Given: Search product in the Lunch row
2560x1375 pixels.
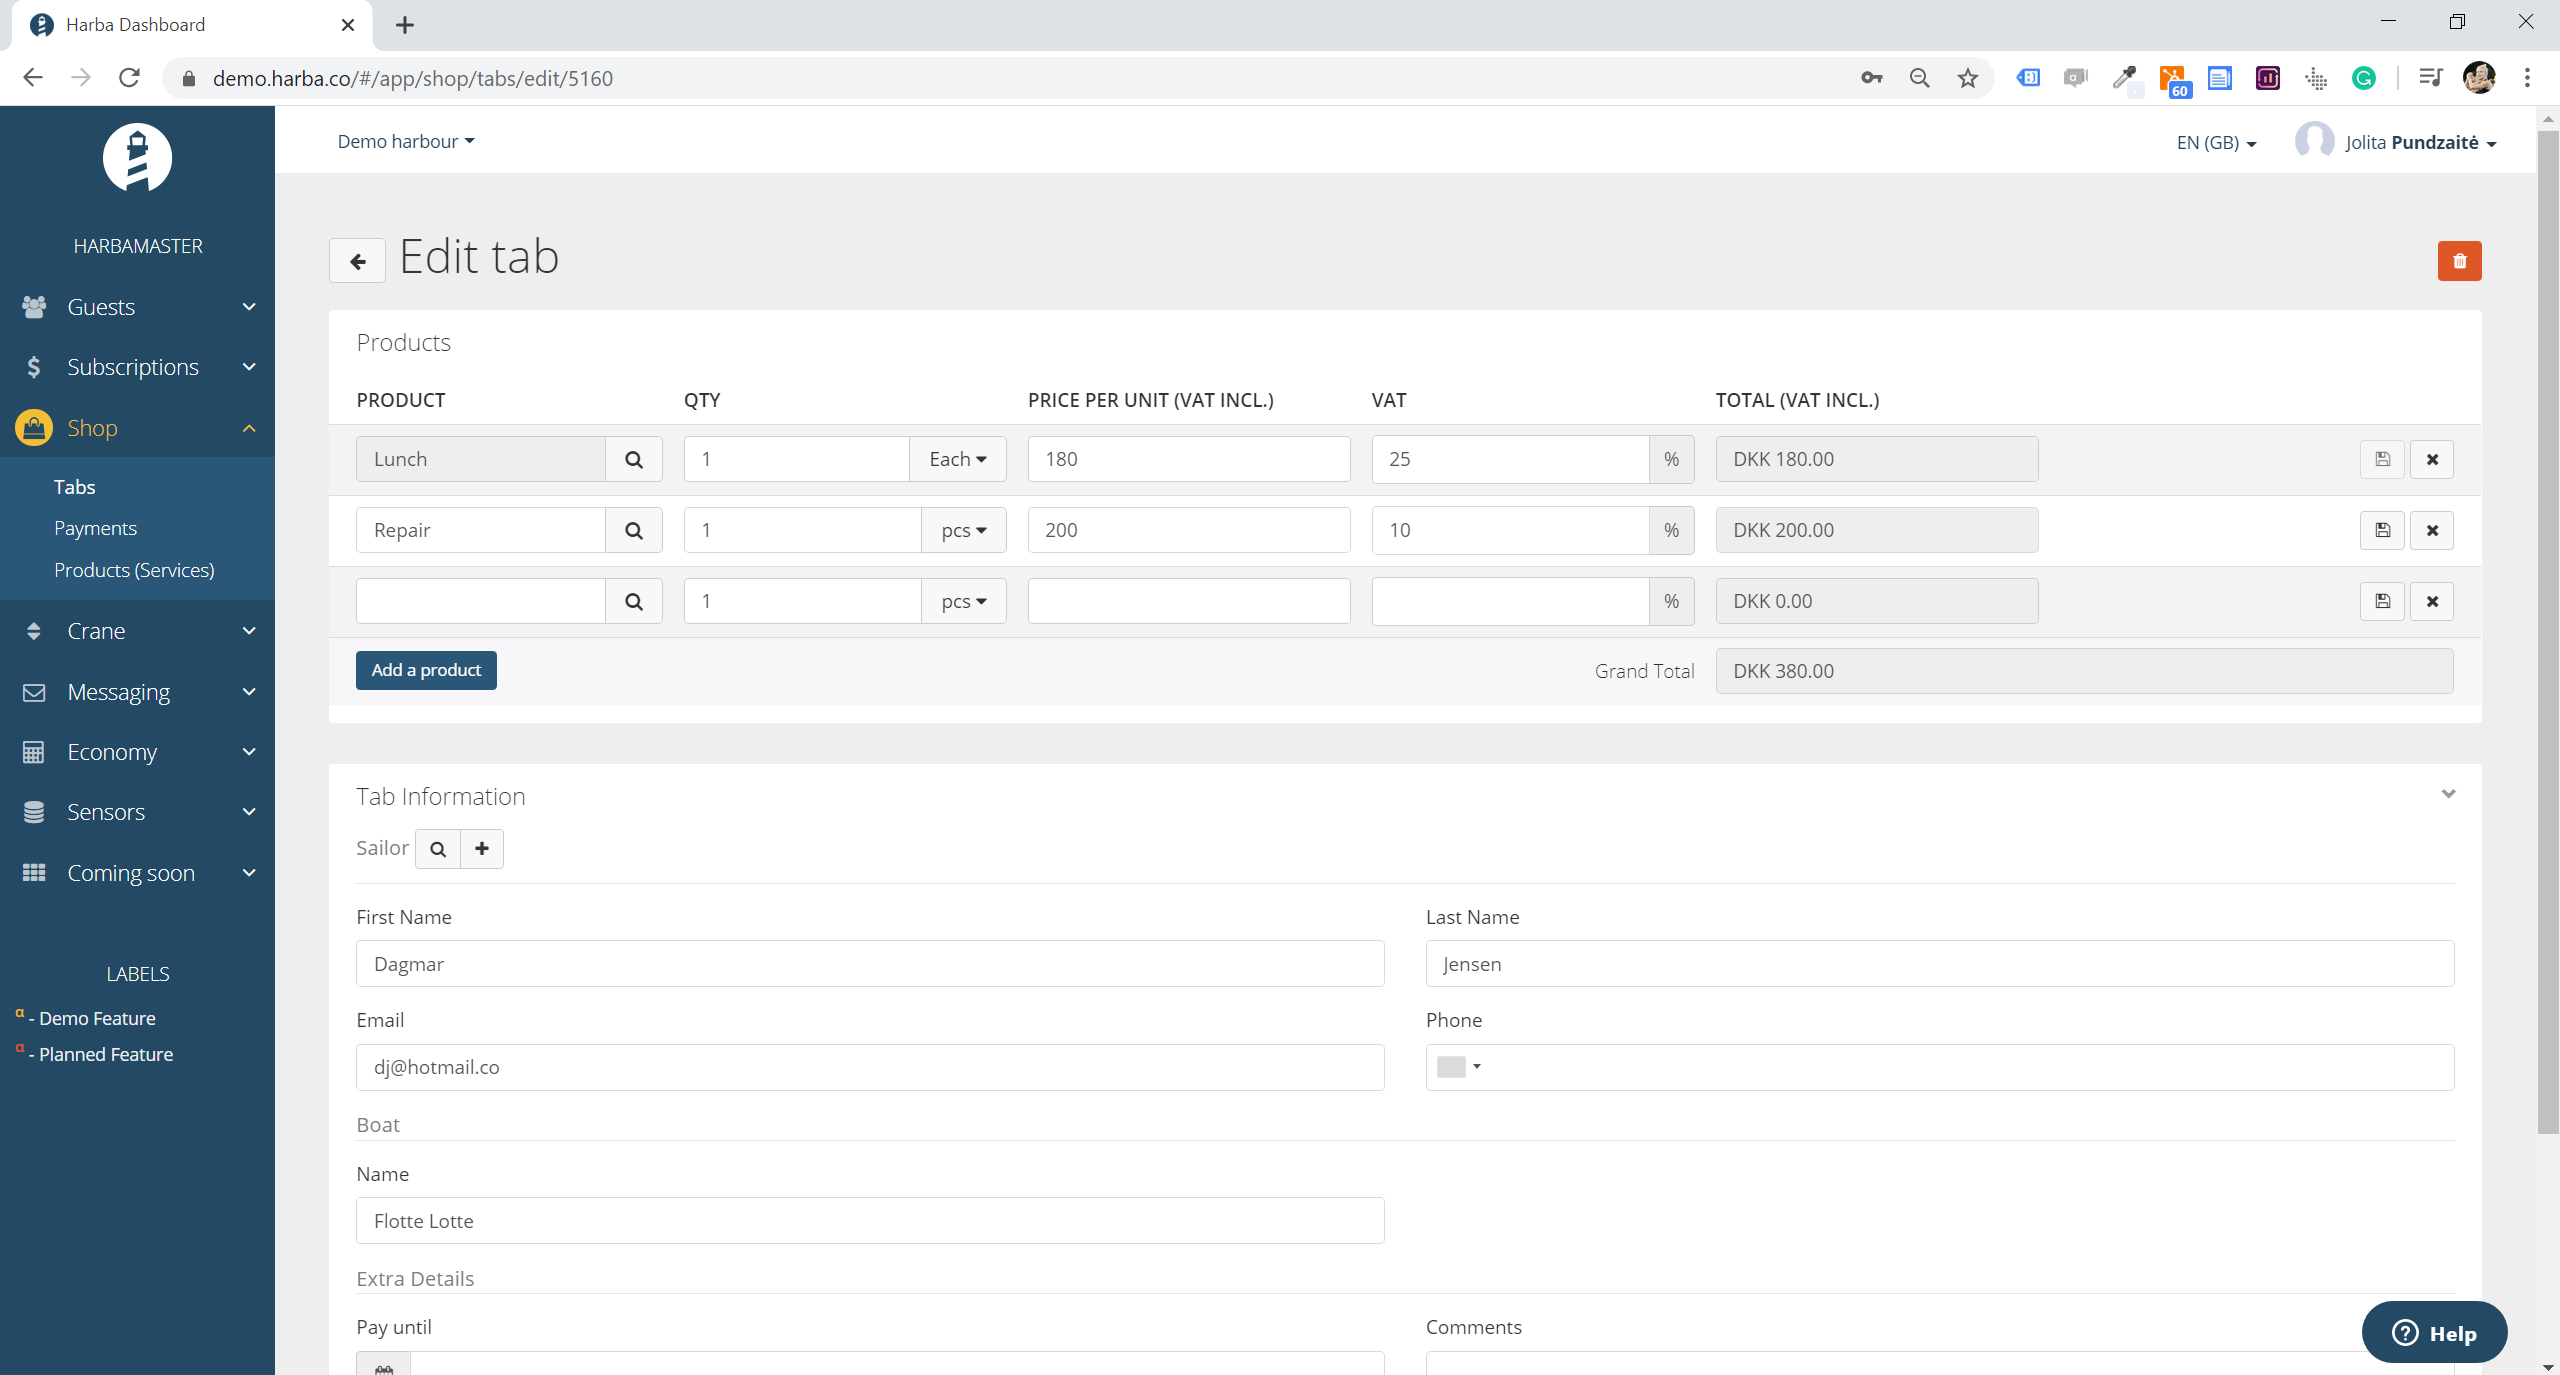Looking at the screenshot, I should pyautogui.click(x=633, y=459).
